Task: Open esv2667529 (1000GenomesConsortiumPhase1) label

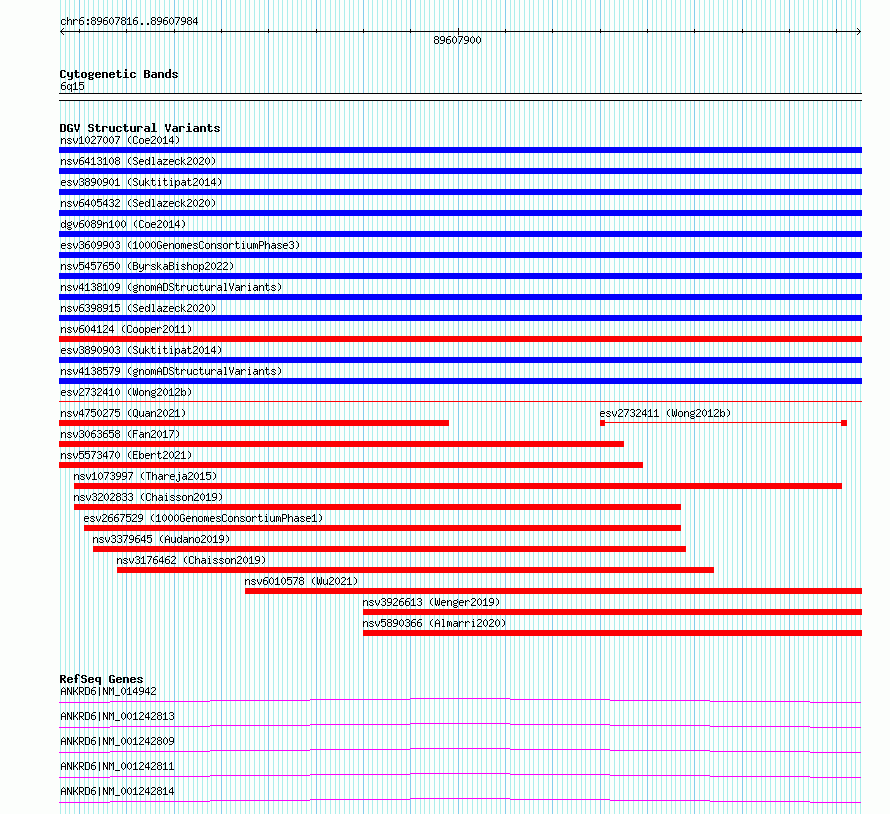Action: coord(203,518)
